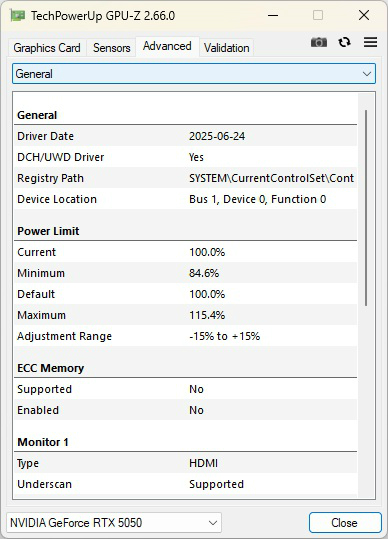Open the NVIDIA GeForce RTX 5050 GPU selector
388x539 pixels.
pyautogui.click(x=114, y=523)
